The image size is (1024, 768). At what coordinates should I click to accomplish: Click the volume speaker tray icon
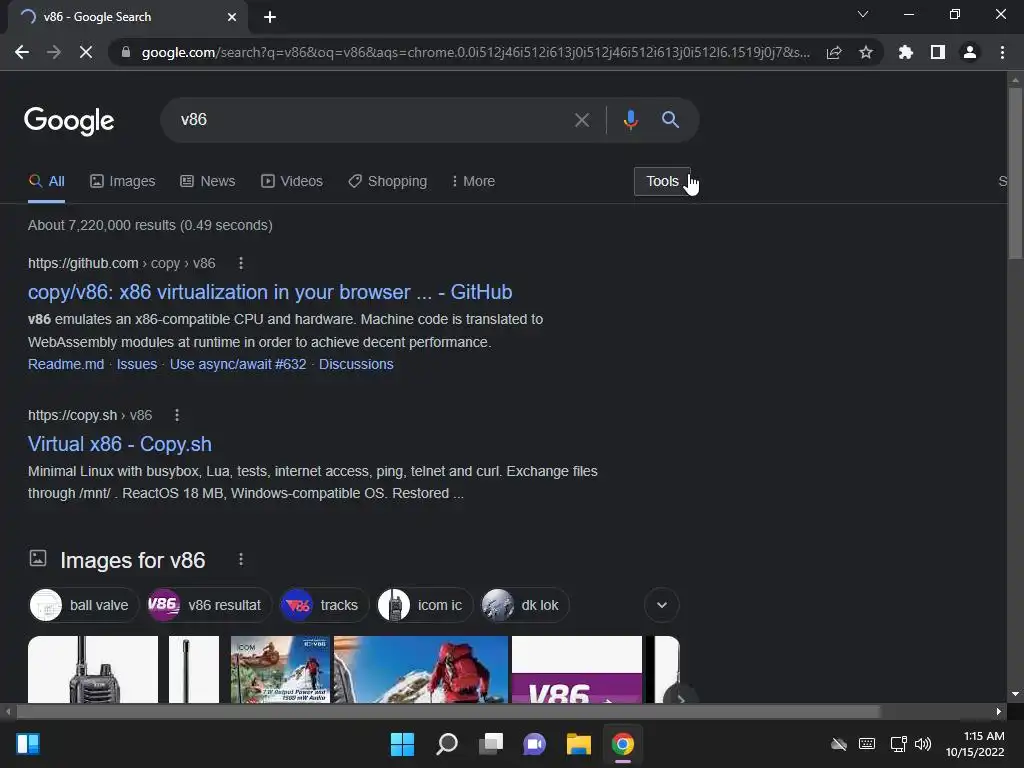click(x=923, y=744)
